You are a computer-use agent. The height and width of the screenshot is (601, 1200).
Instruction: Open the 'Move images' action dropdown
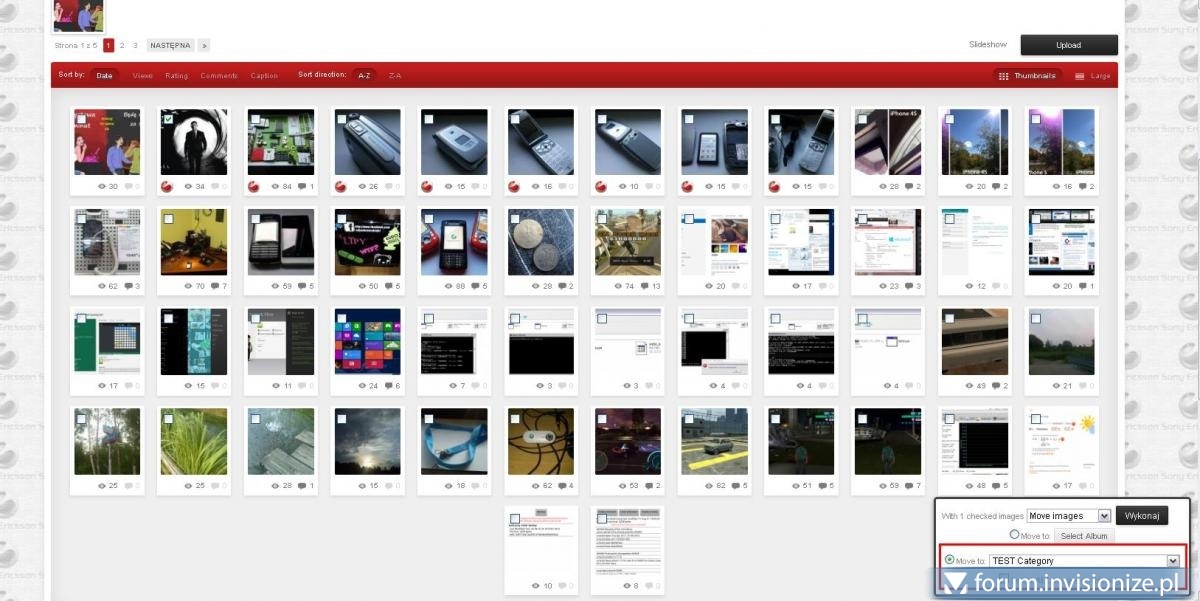[x=1068, y=516]
